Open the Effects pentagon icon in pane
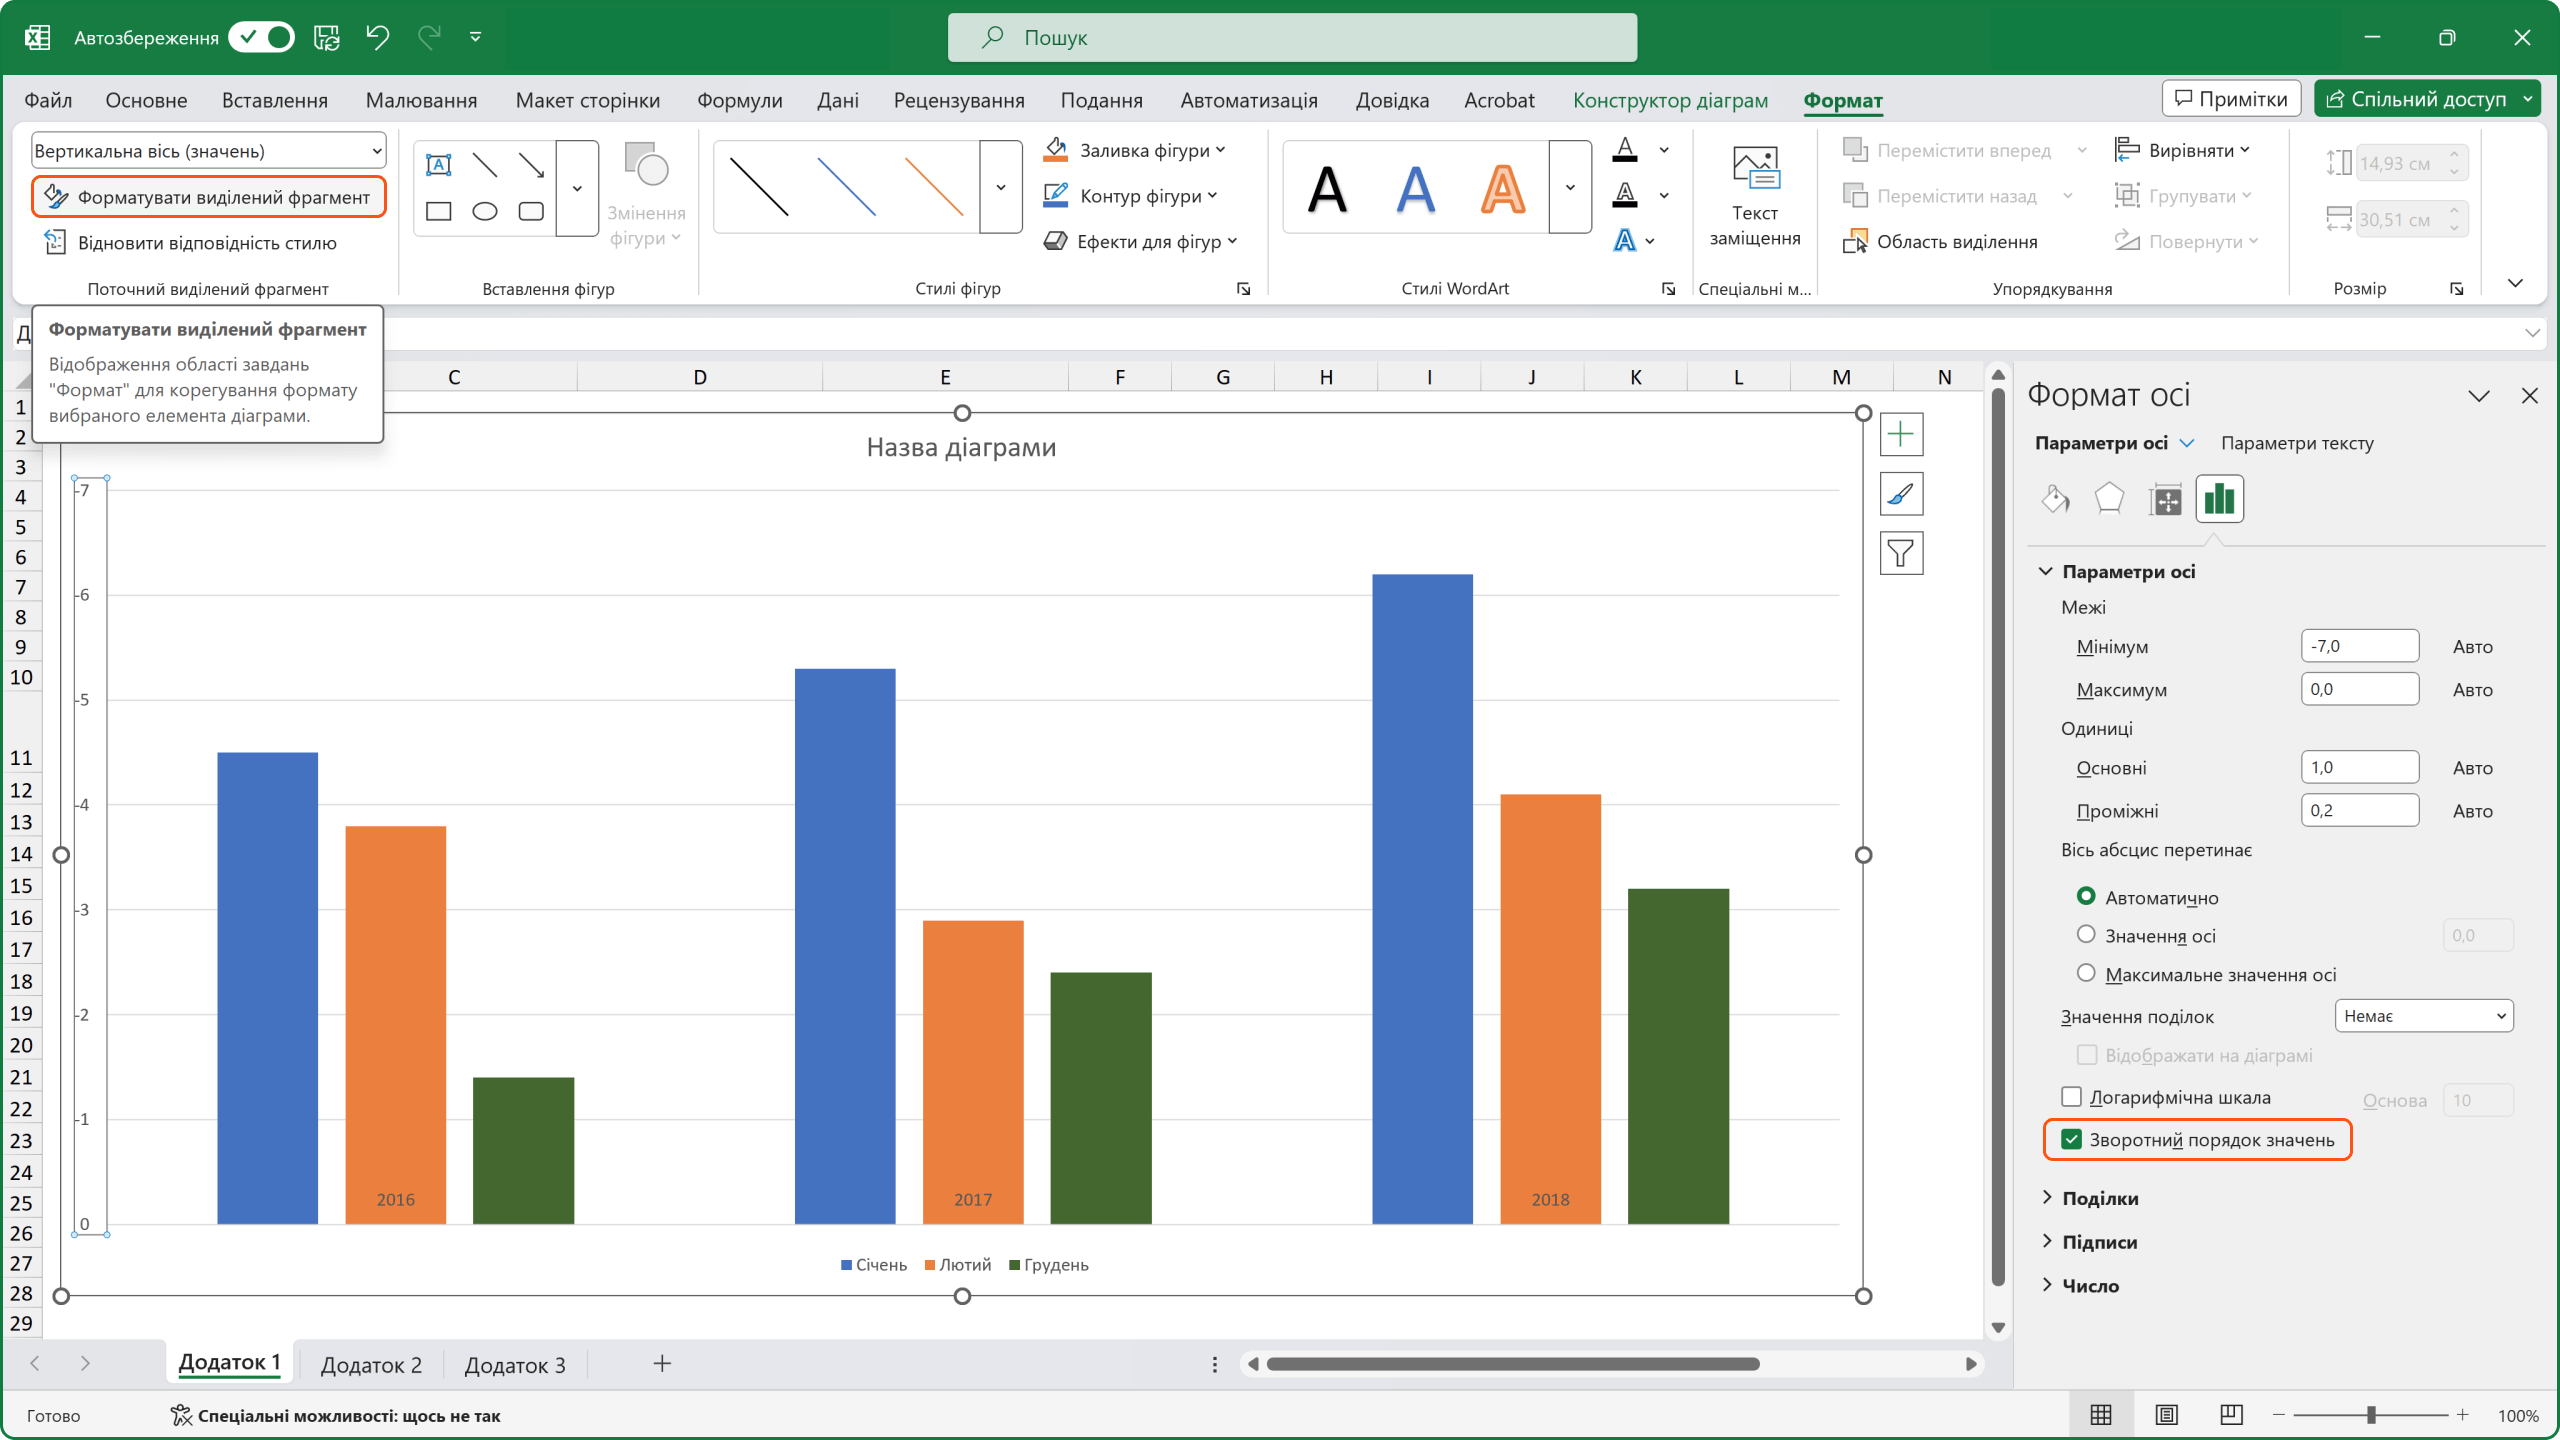 2109,498
